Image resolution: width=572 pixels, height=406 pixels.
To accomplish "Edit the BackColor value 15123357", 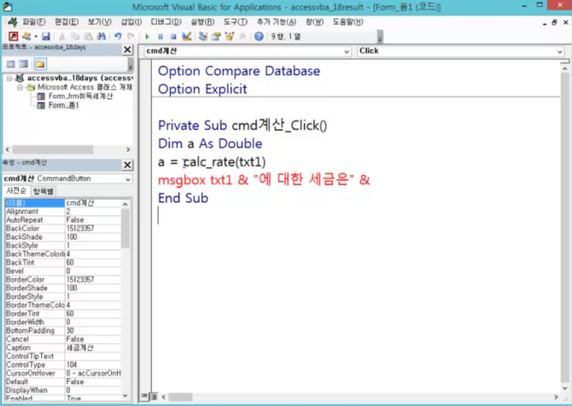I will [93, 228].
